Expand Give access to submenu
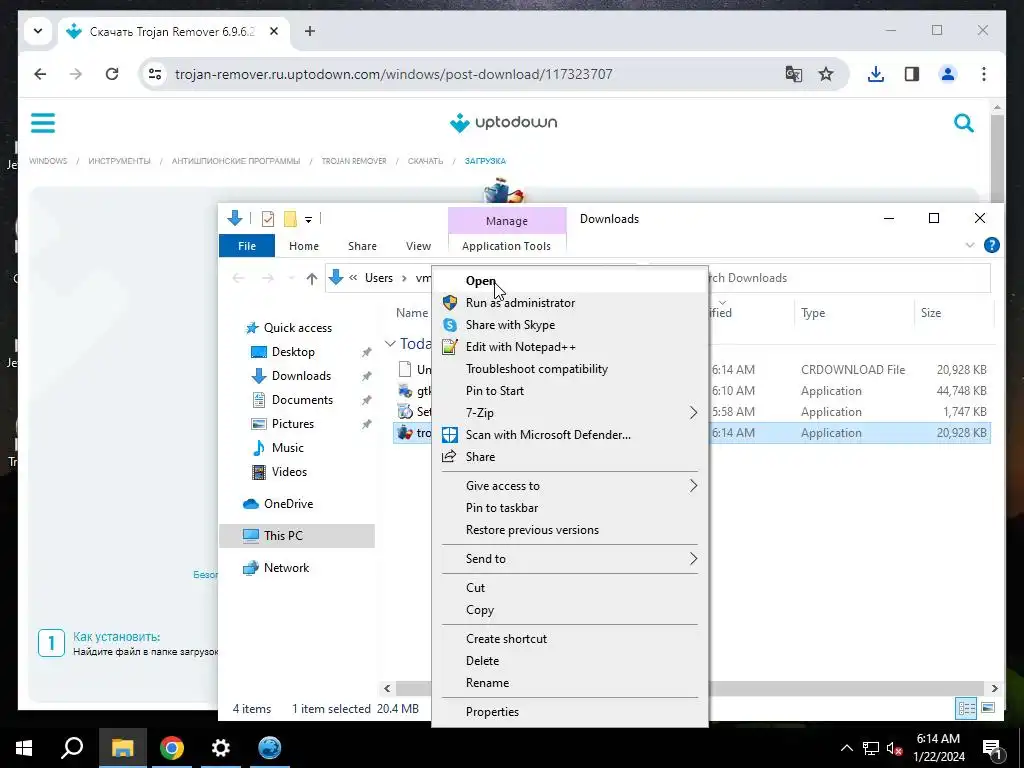 point(569,486)
